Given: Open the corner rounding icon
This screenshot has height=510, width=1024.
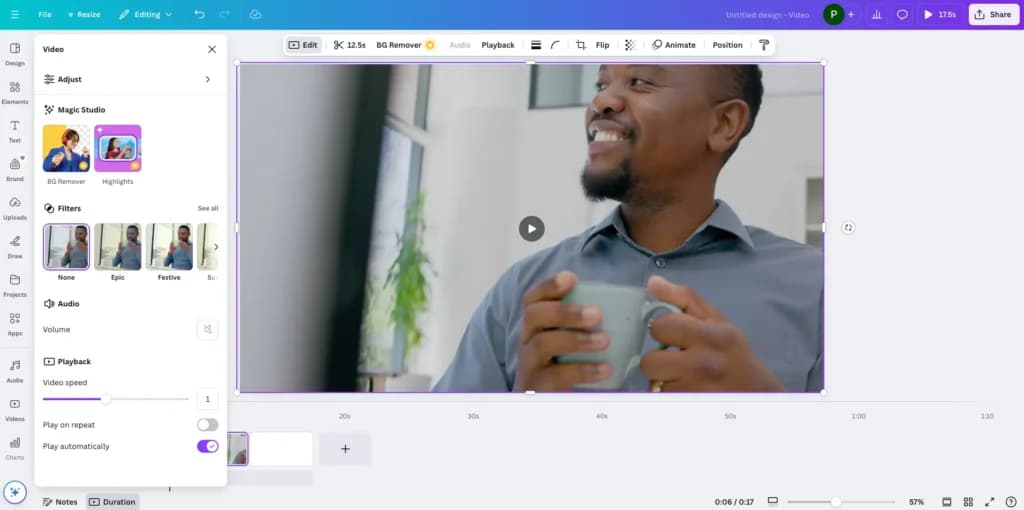Looking at the screenshot, I should [555, 45].
